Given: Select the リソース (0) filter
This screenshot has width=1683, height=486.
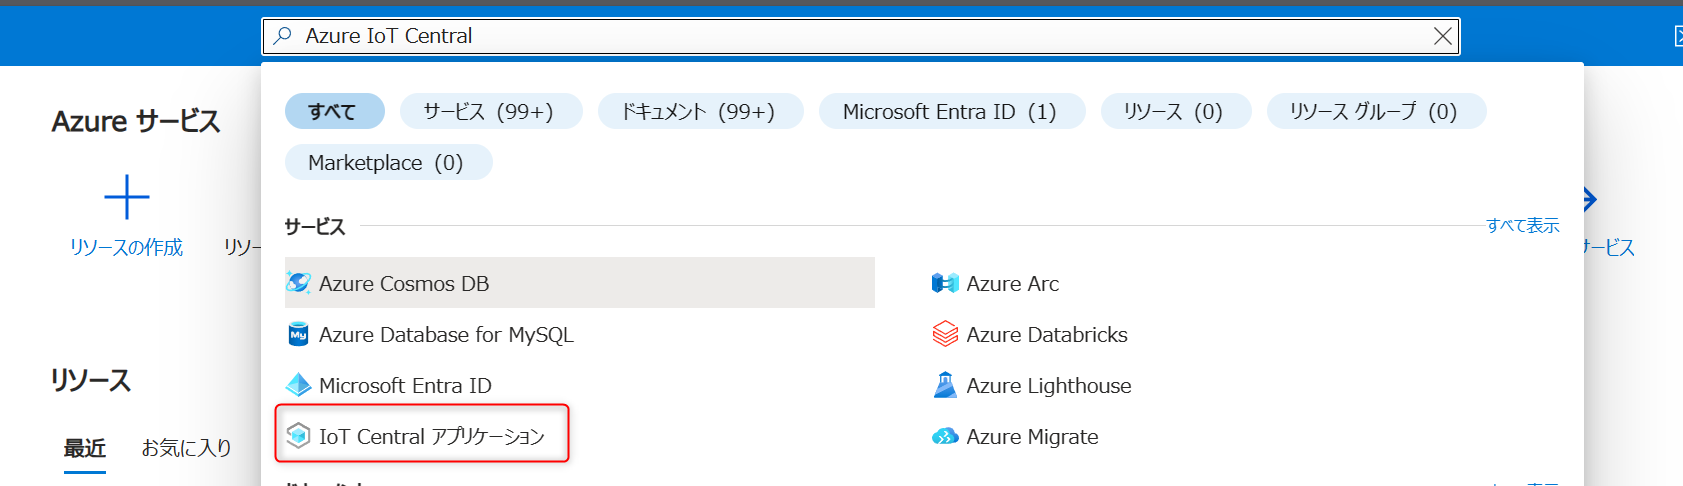Looking at the screenshot, I should click(1175, 111).
